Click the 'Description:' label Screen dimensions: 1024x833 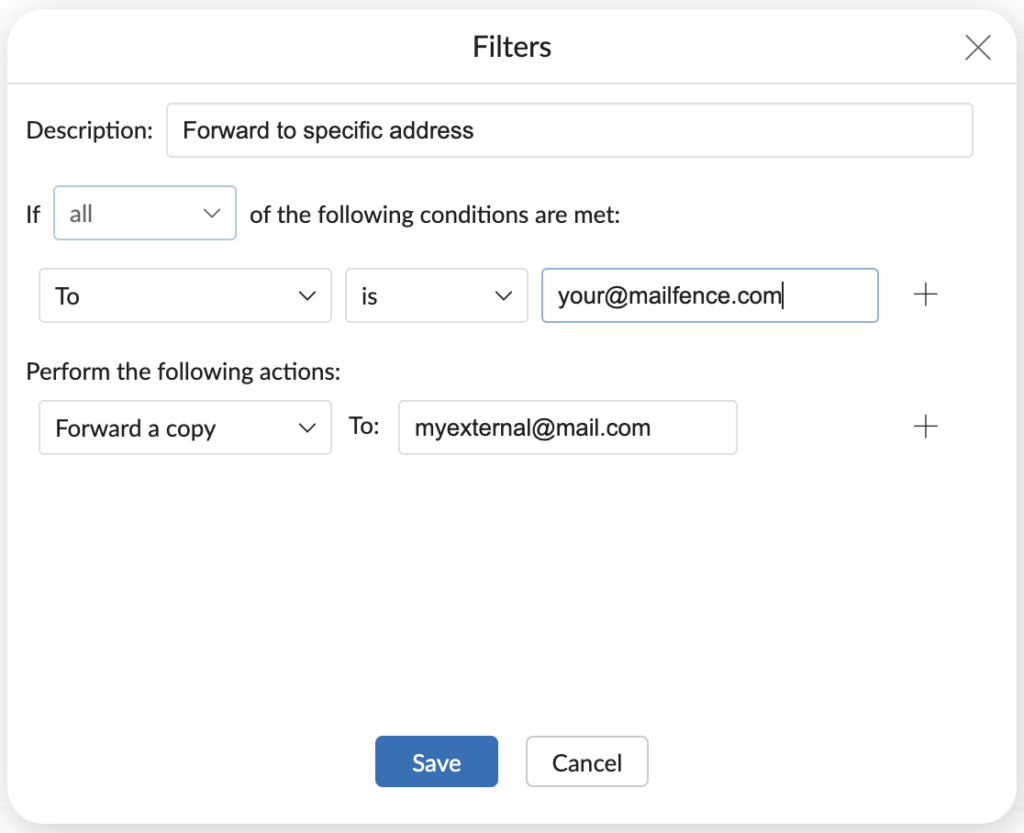click(x=90, y=130)
